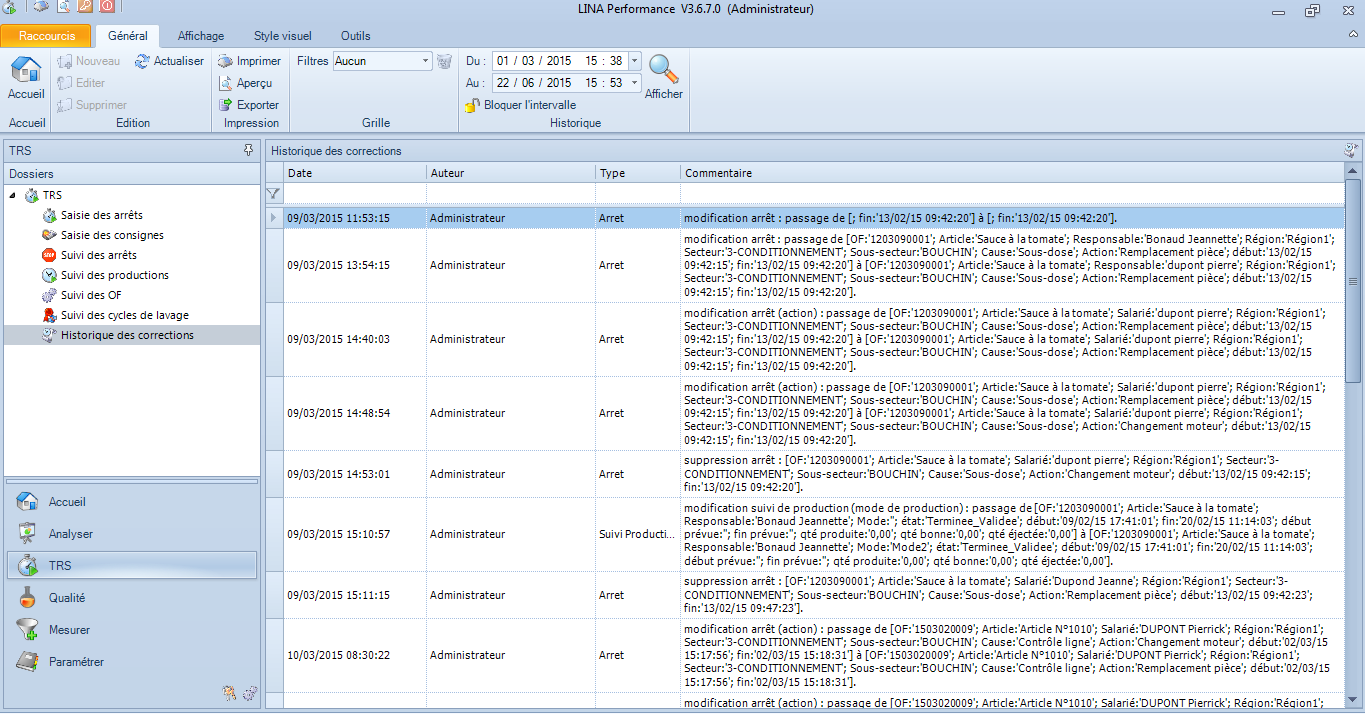Collapse the ribbon with the chevron
Screen dimensions: 1365x714
1351,35
